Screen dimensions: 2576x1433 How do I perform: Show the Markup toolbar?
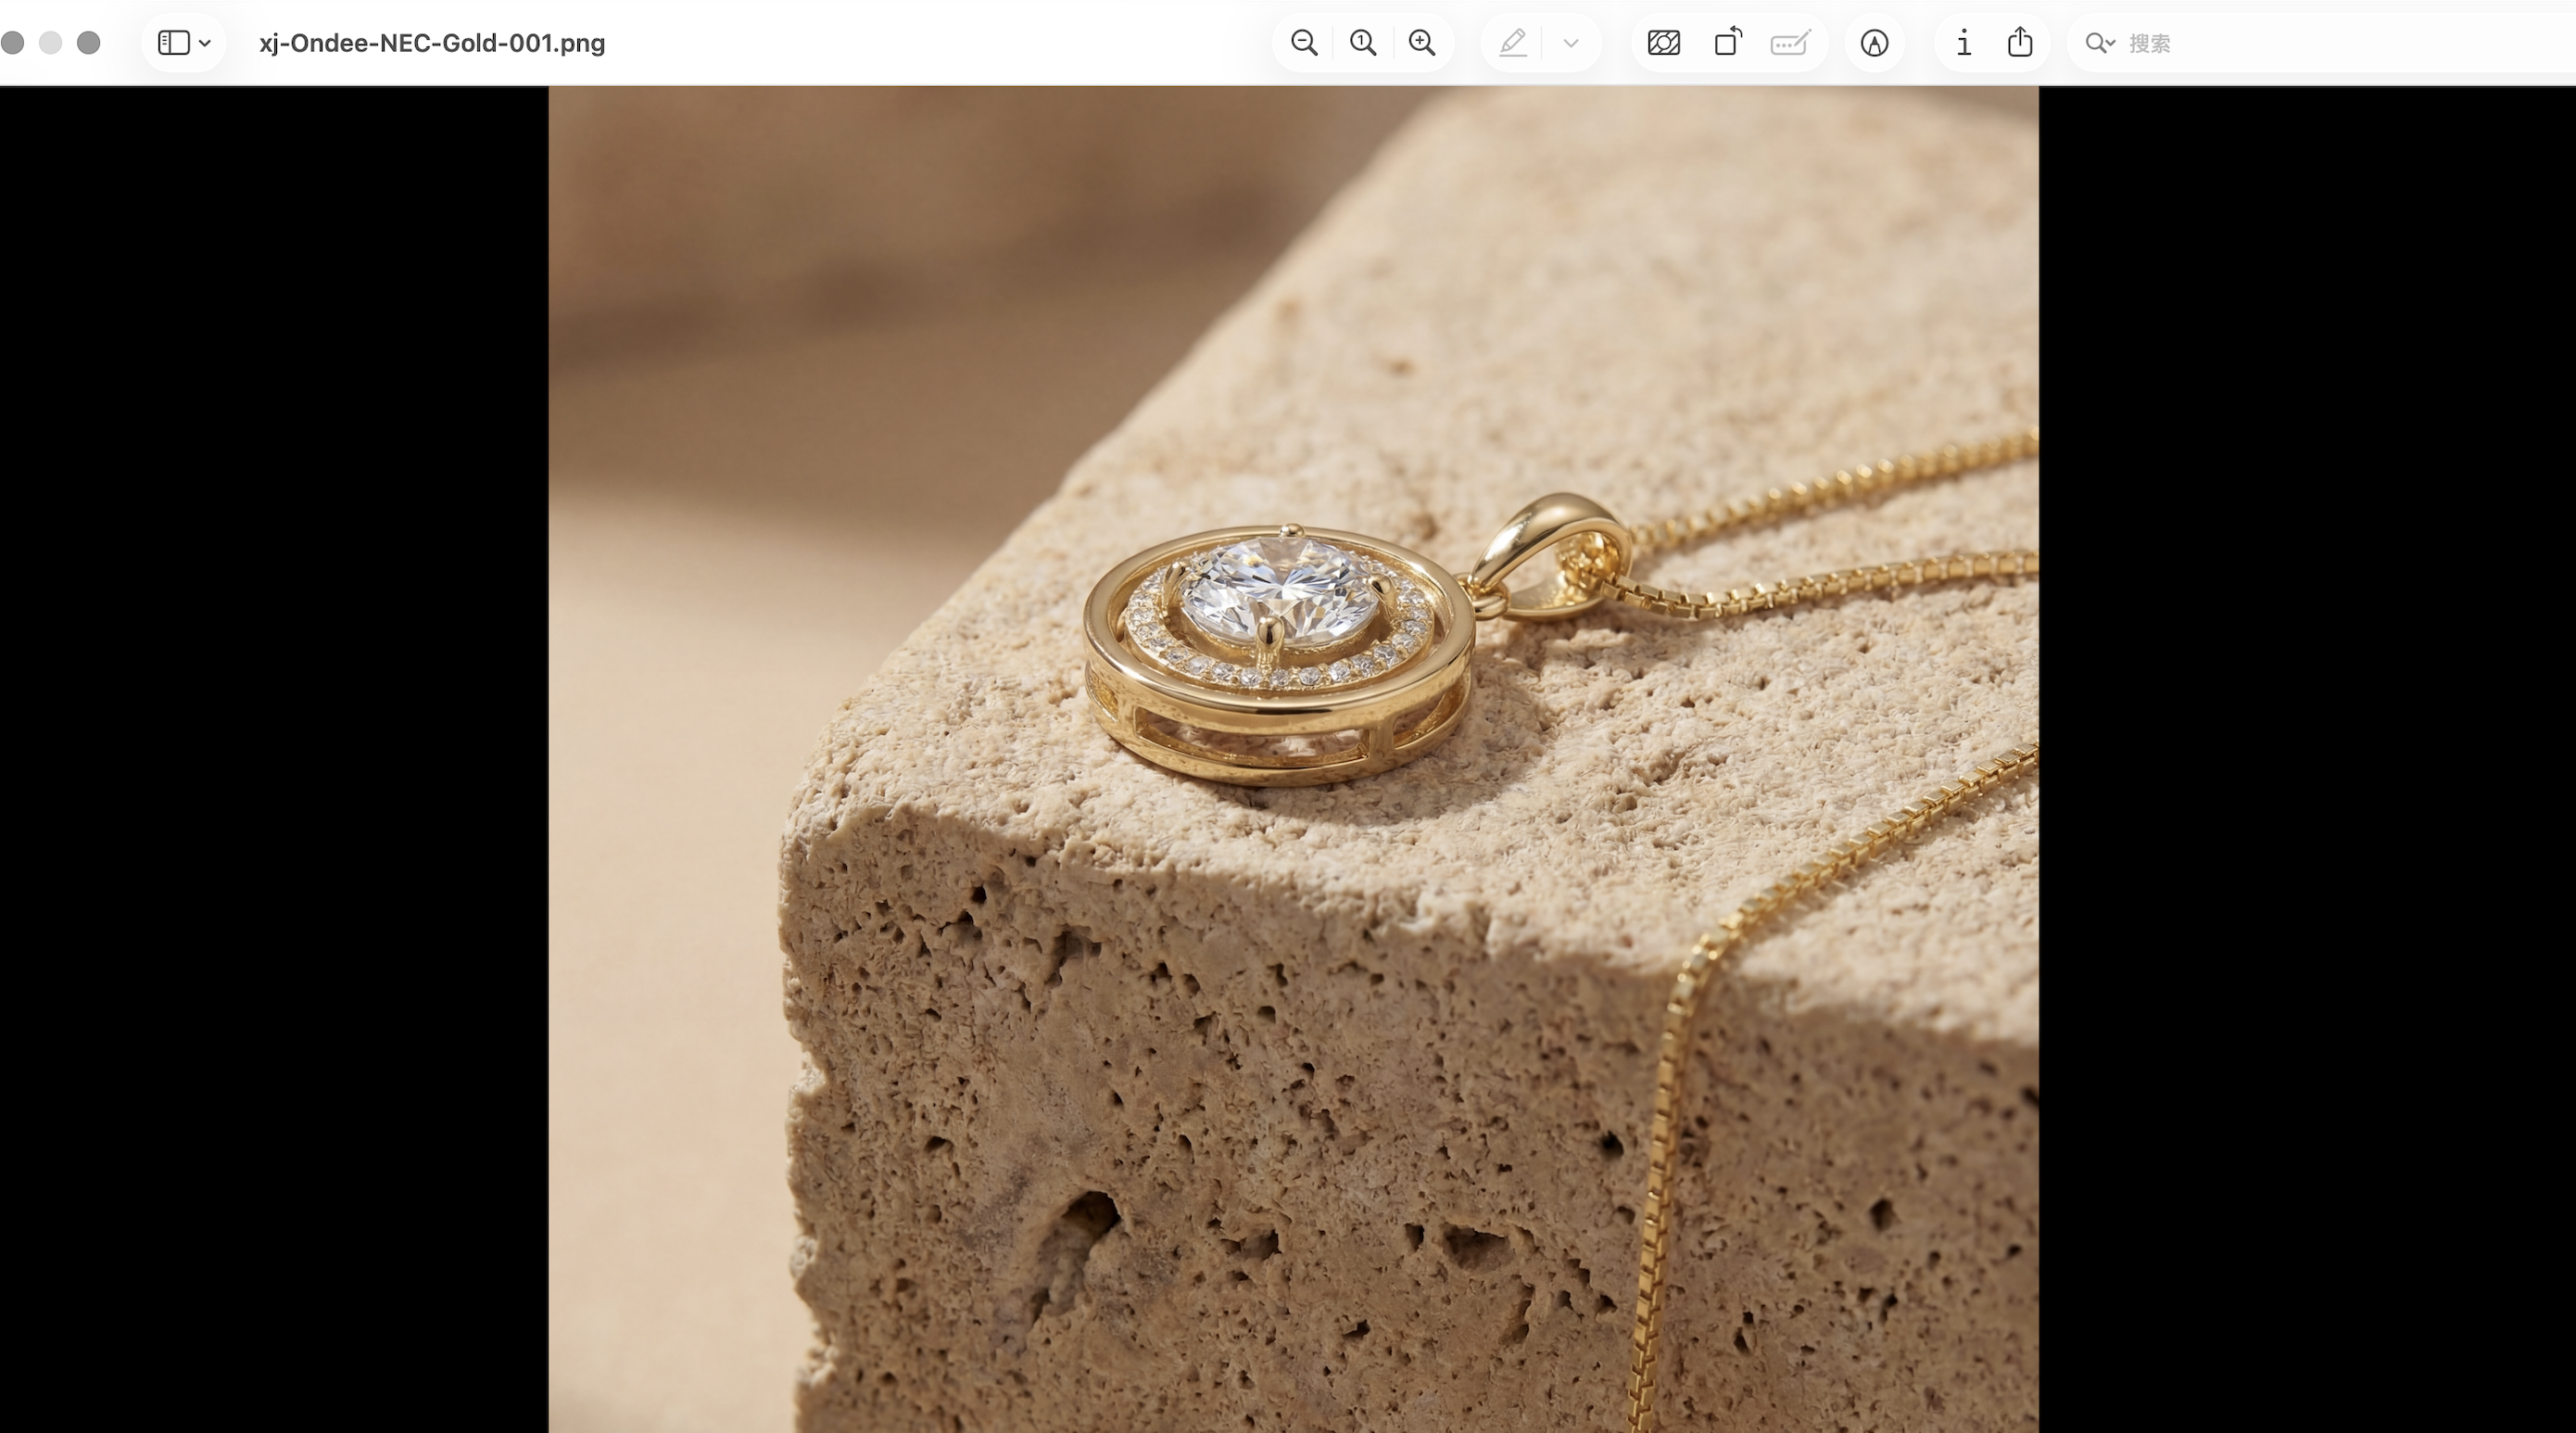coord(1874,43)
